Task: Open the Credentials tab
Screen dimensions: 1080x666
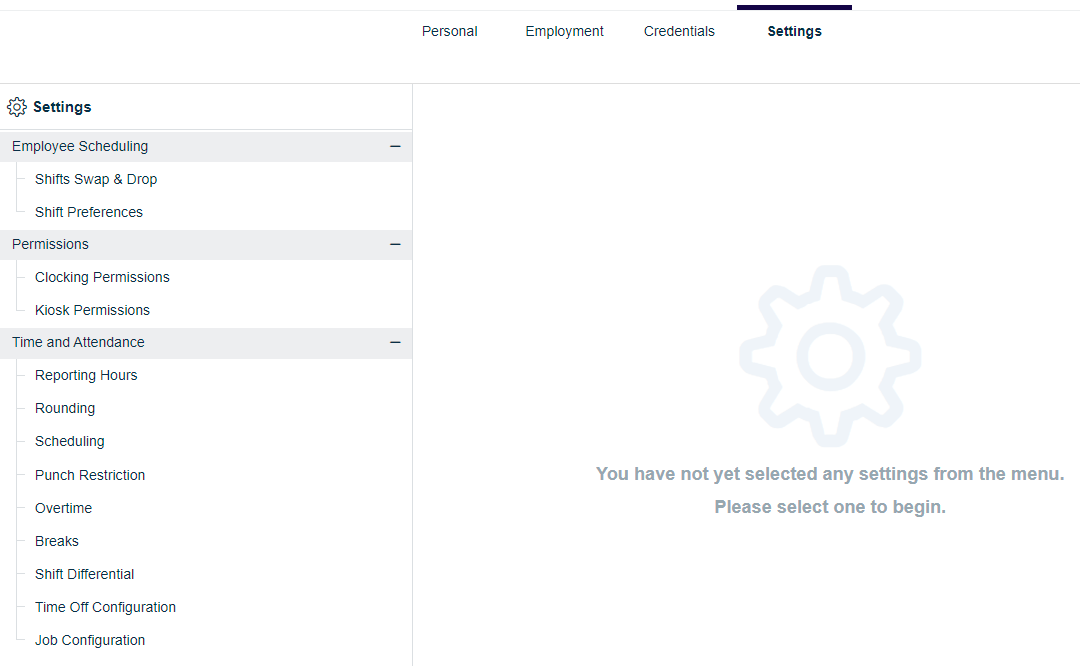Action: pos(679,31)
